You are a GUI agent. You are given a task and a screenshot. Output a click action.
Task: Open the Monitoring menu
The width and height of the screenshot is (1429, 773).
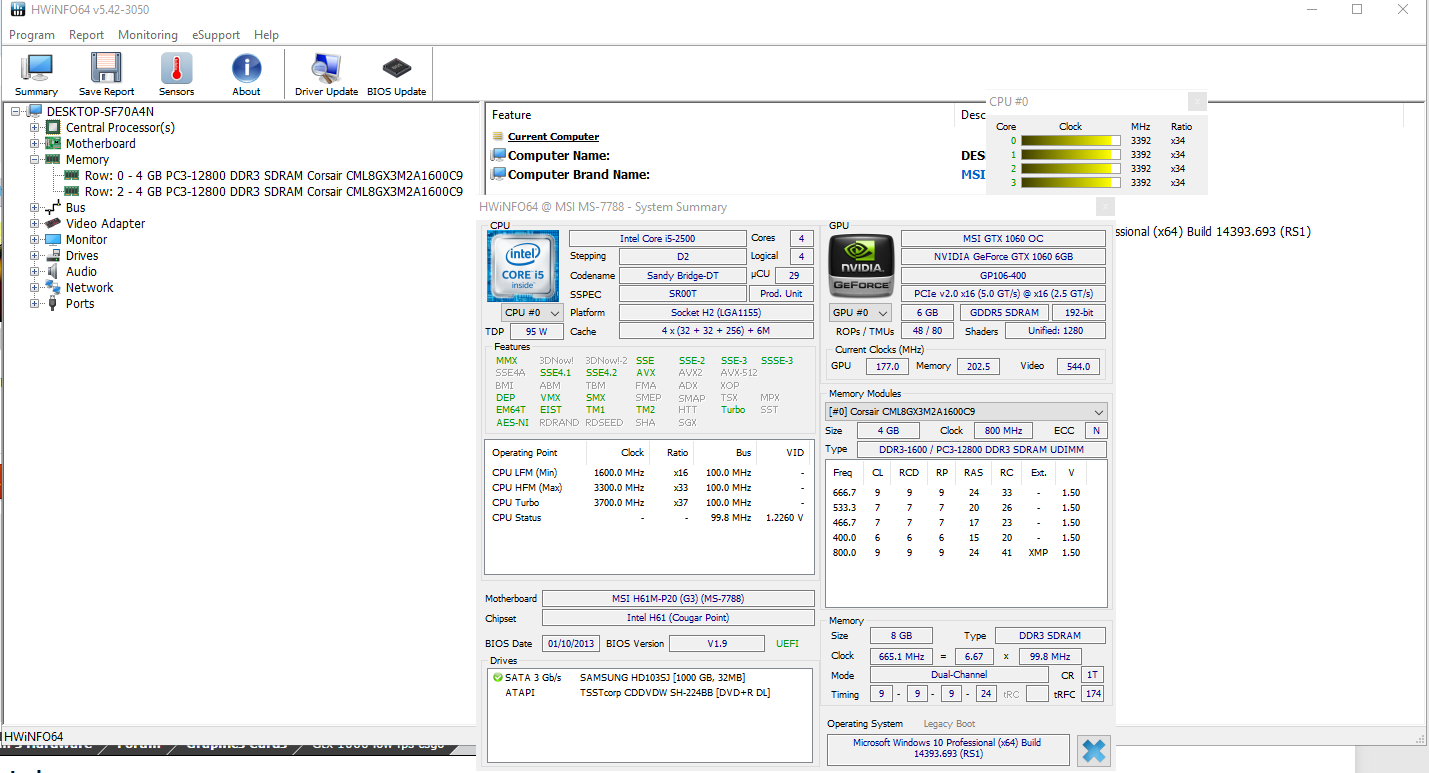pos(148,34)
